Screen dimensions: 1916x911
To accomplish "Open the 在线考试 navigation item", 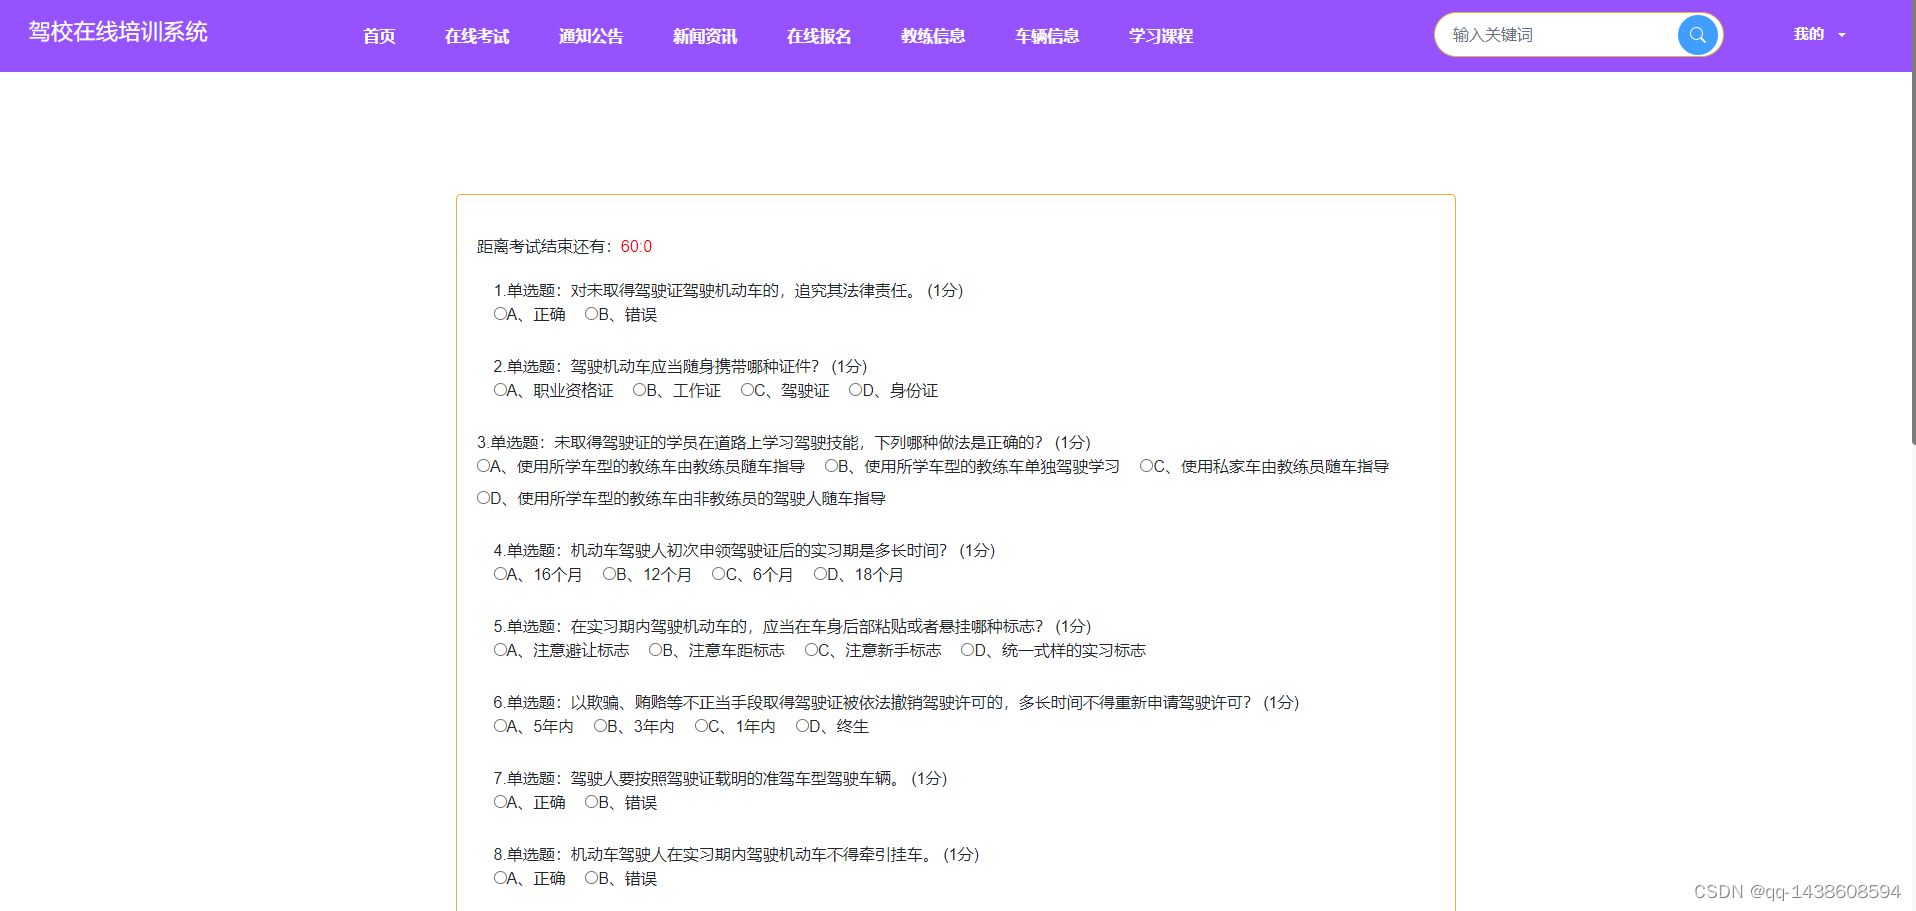I will [477, 36].
